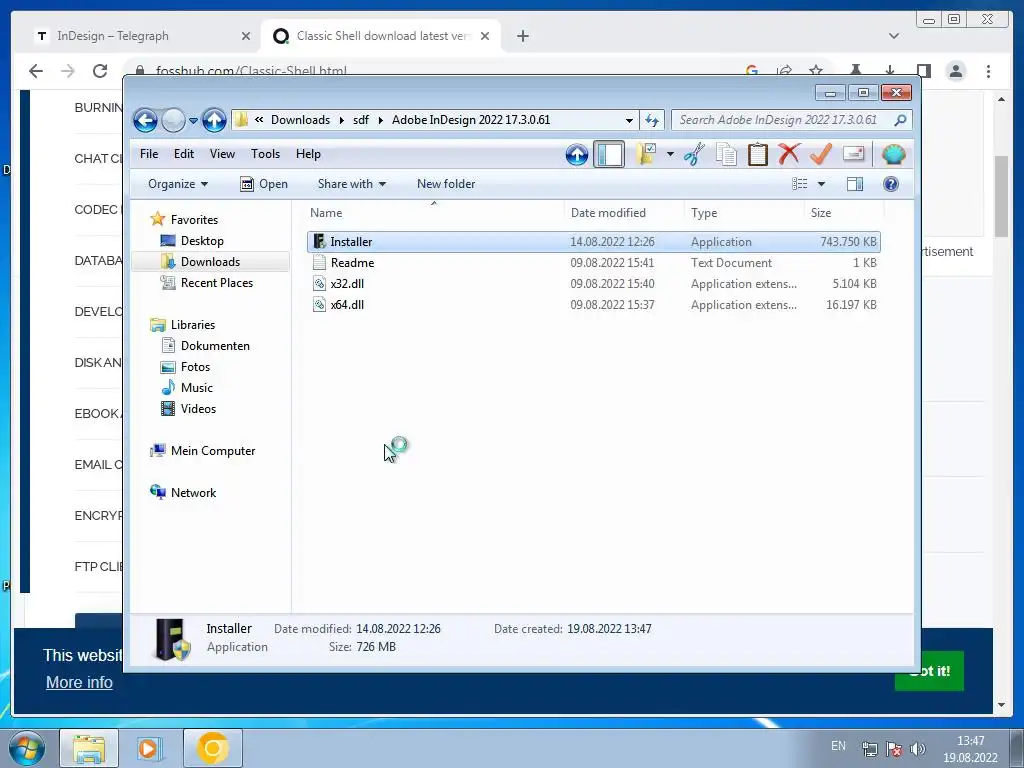
Task: Open the Tools menu
Action: click(265, 154)
